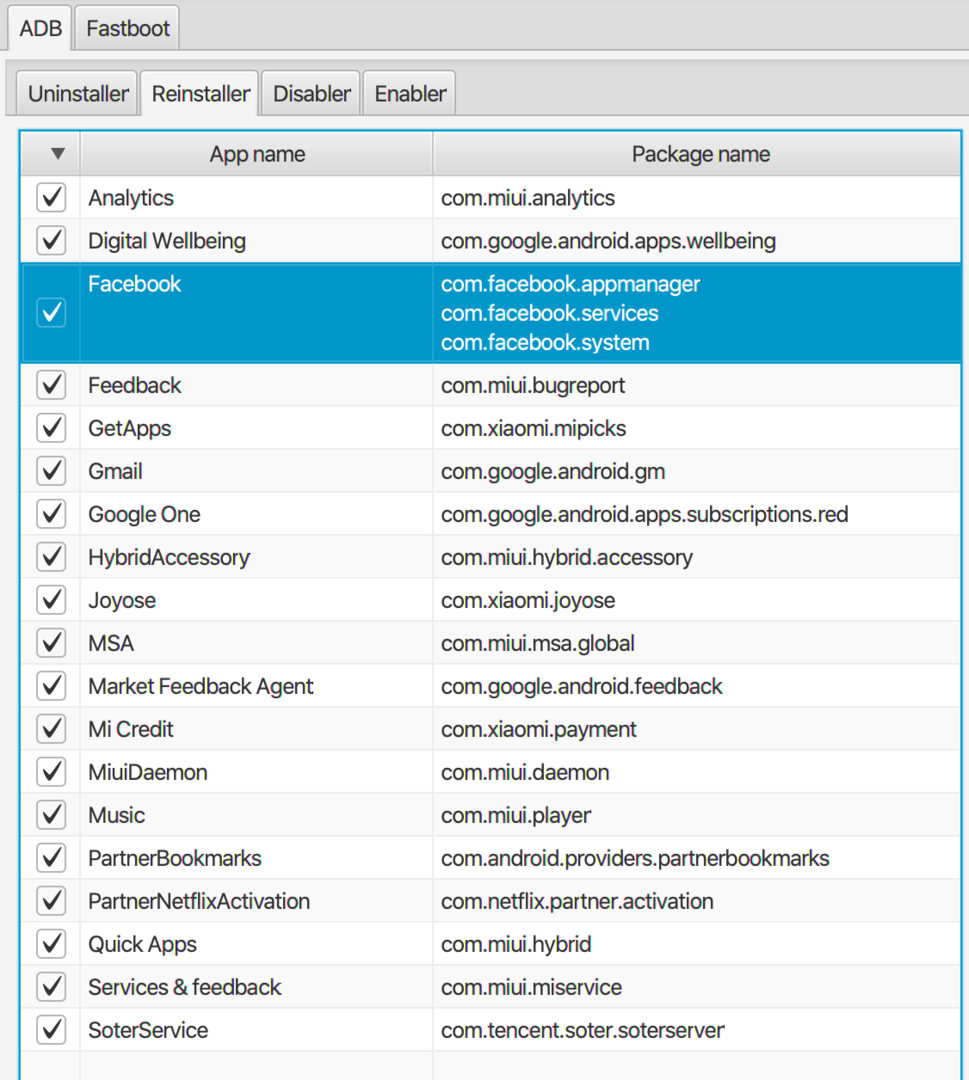Viewport: 969px width, 1080px height.
Task: Select the Digital Wellbeing app name
Action: (167, 241)
